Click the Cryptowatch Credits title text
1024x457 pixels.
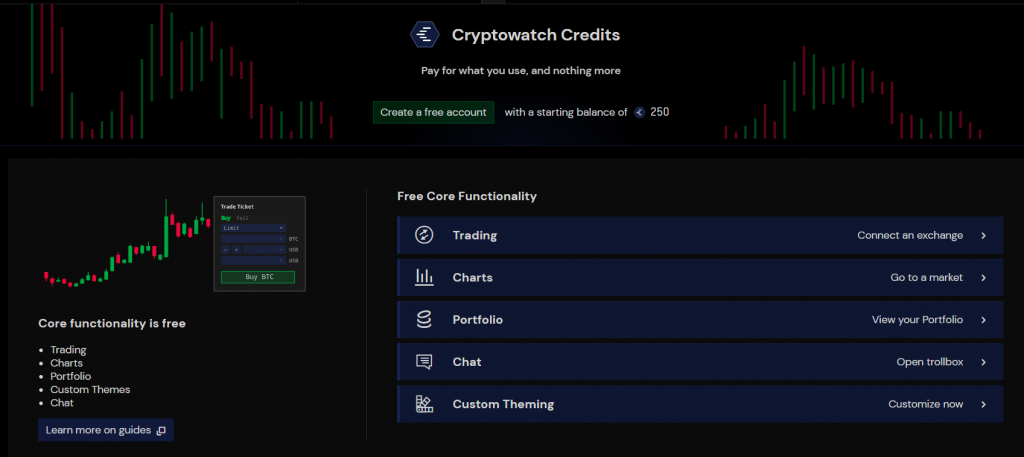(x=536, y=35)
